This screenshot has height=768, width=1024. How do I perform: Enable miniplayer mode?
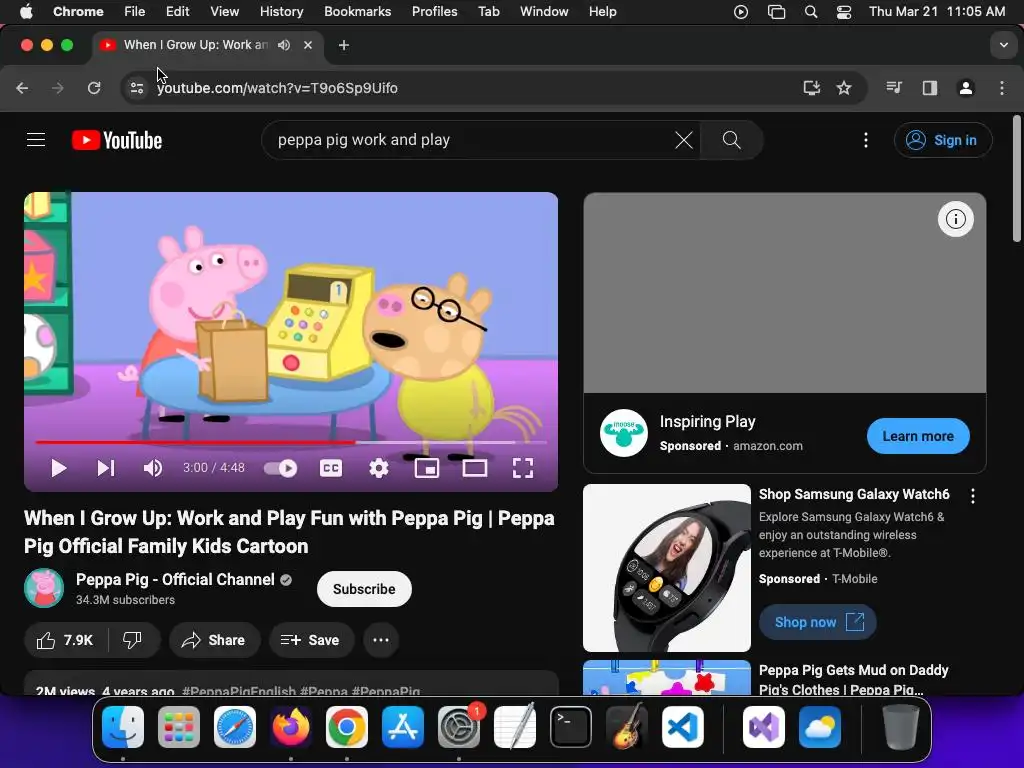(x=427, y=468)
